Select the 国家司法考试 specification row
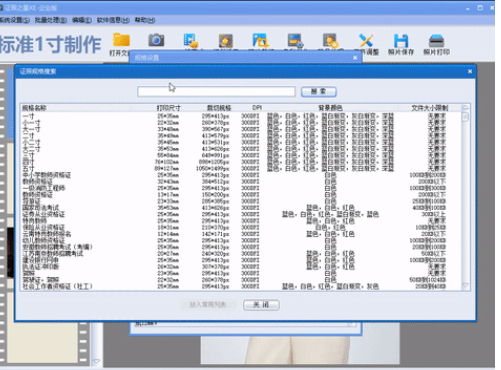501x370 pixels. [242, 208]
